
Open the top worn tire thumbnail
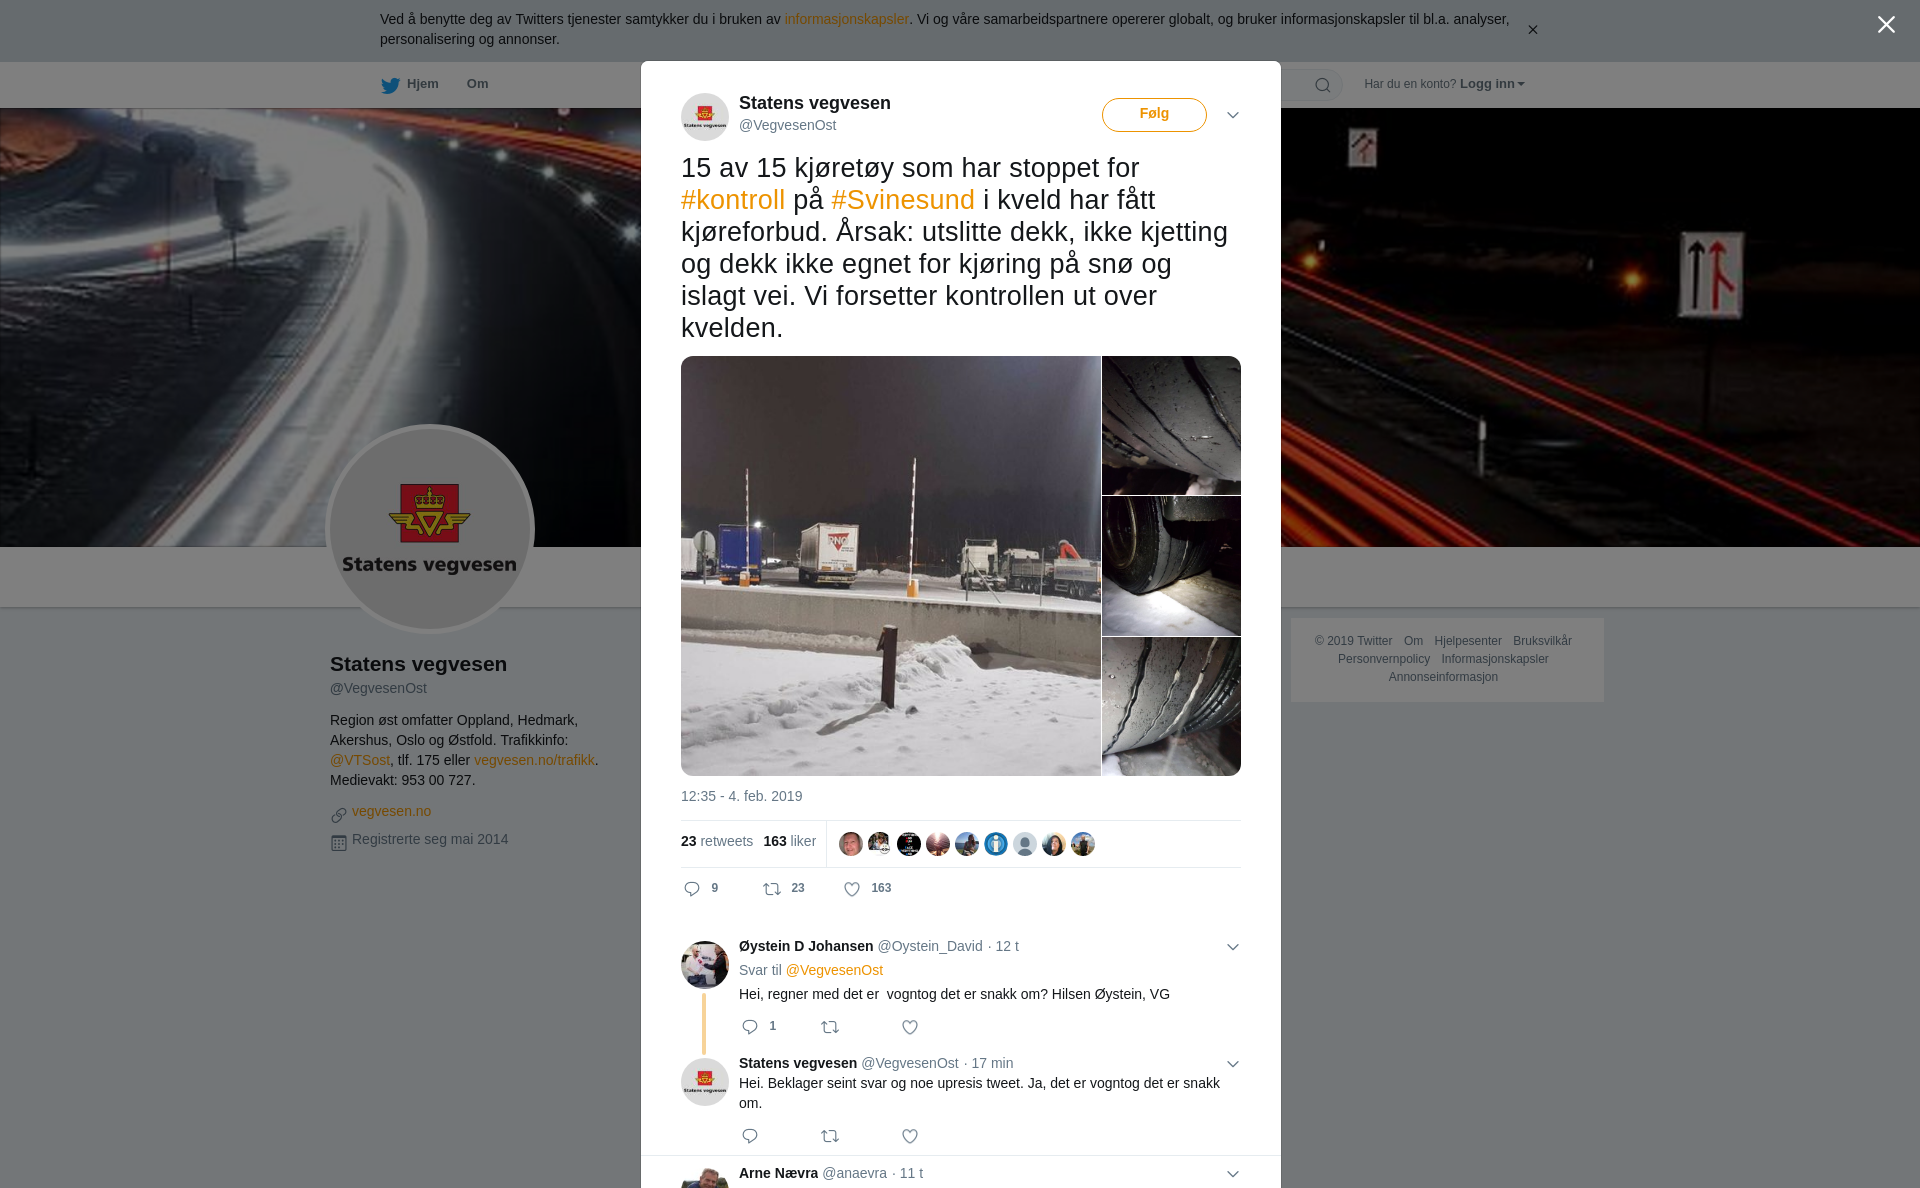tap(1171, 425)
